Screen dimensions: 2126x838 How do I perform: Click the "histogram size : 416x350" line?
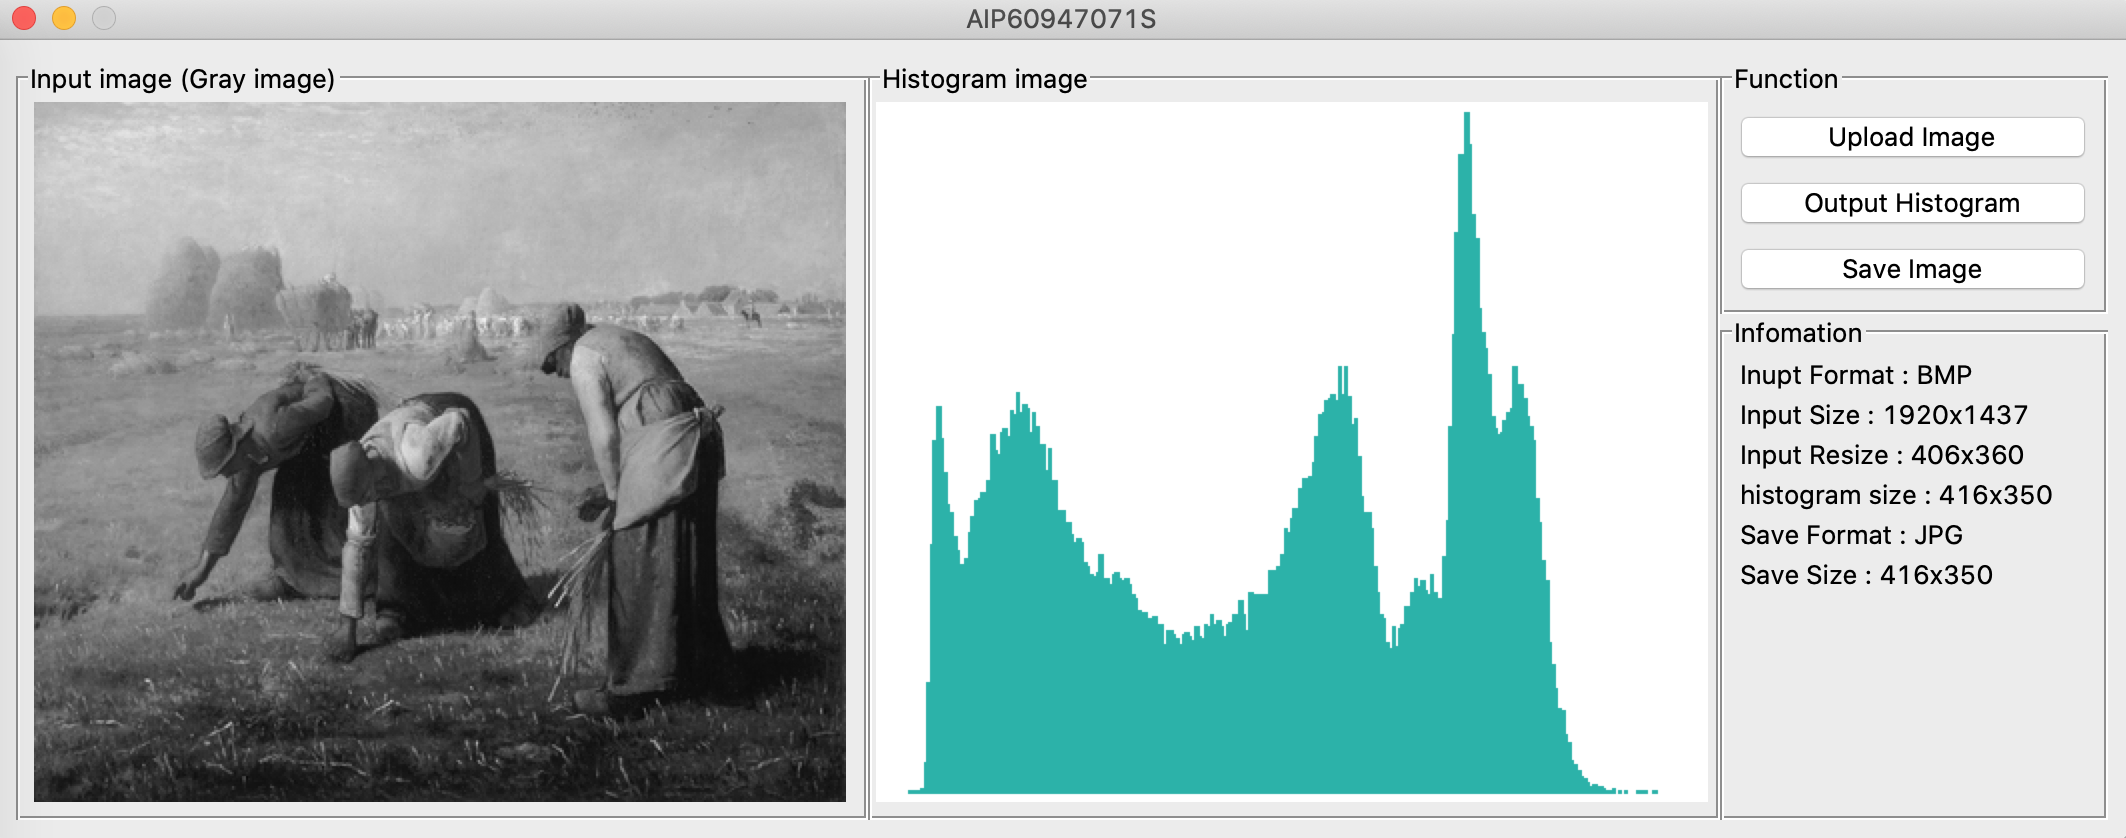1895,495
